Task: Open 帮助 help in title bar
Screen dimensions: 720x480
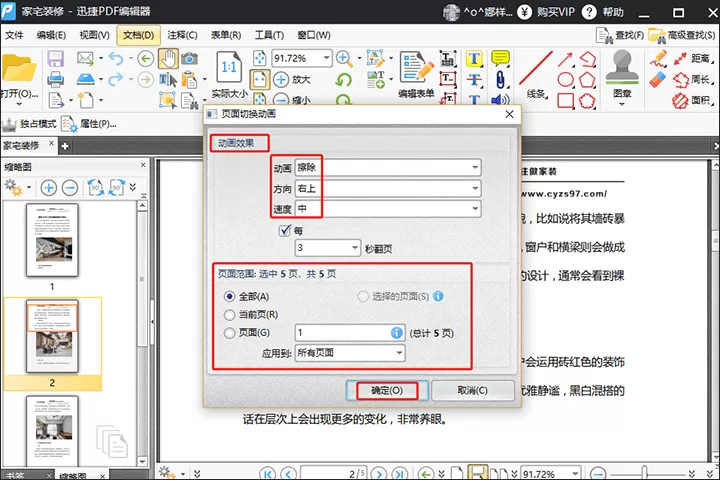Action: coord(603,11)
